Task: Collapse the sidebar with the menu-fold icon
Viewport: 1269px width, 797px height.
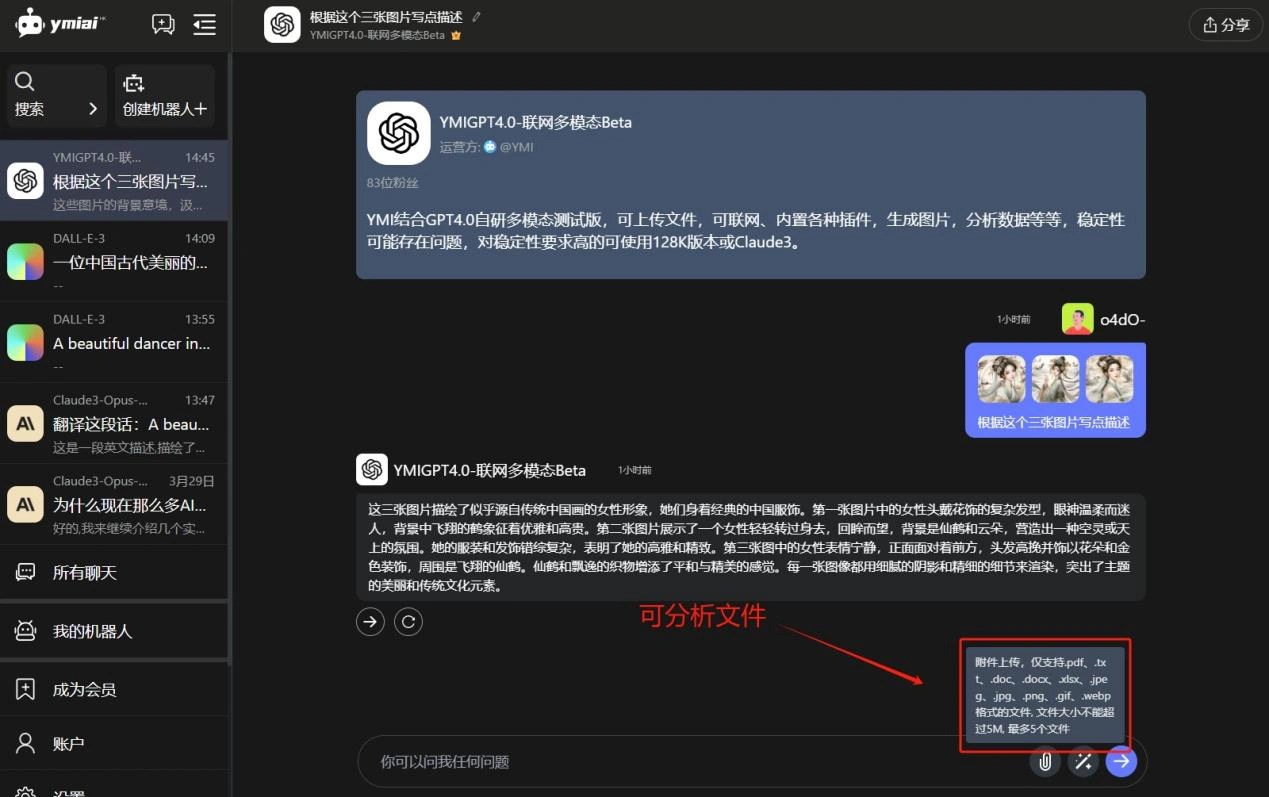Action: click(x=205, y=24)
